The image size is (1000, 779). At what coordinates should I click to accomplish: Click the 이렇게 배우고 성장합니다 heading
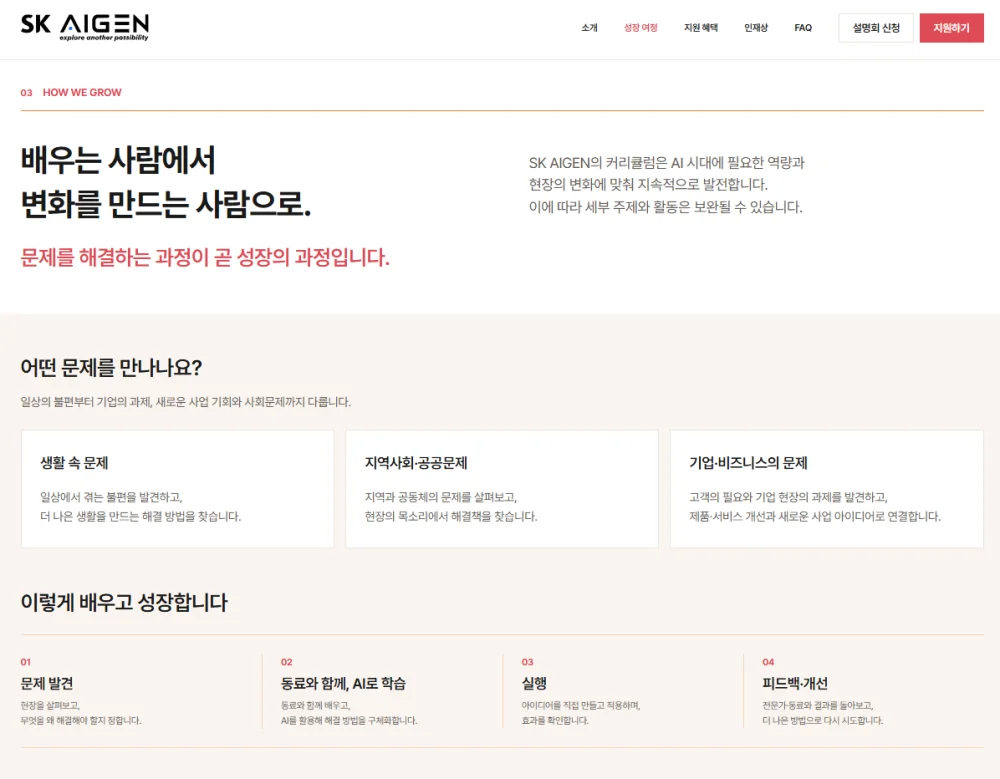124,602
